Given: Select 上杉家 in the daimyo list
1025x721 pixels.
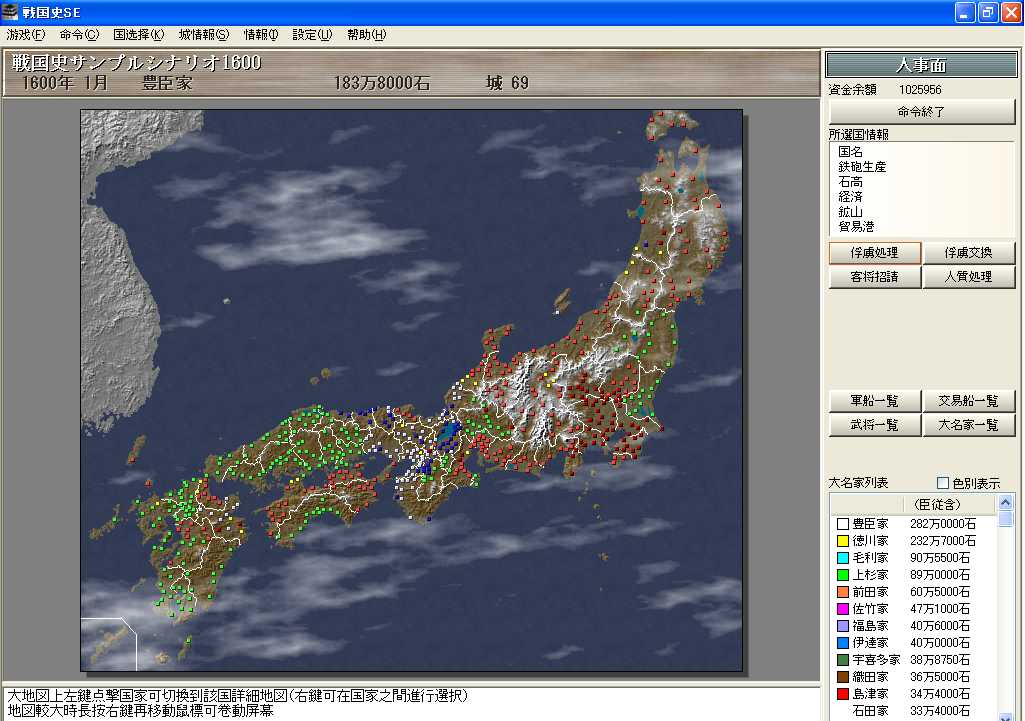Looking at the screenshot, I should click(x=871, y=575).
